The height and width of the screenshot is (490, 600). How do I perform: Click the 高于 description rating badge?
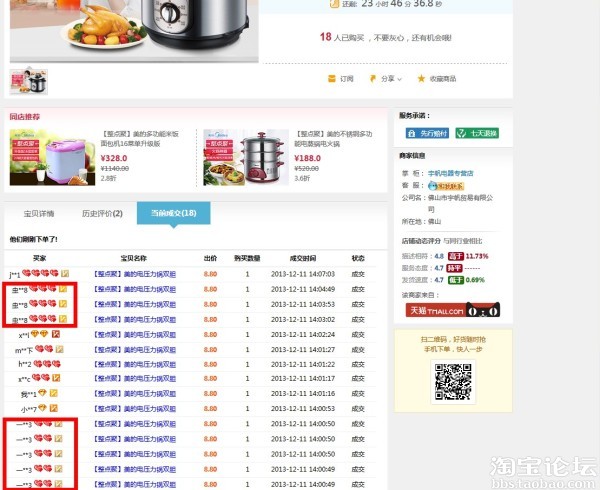tap(455, 256)
